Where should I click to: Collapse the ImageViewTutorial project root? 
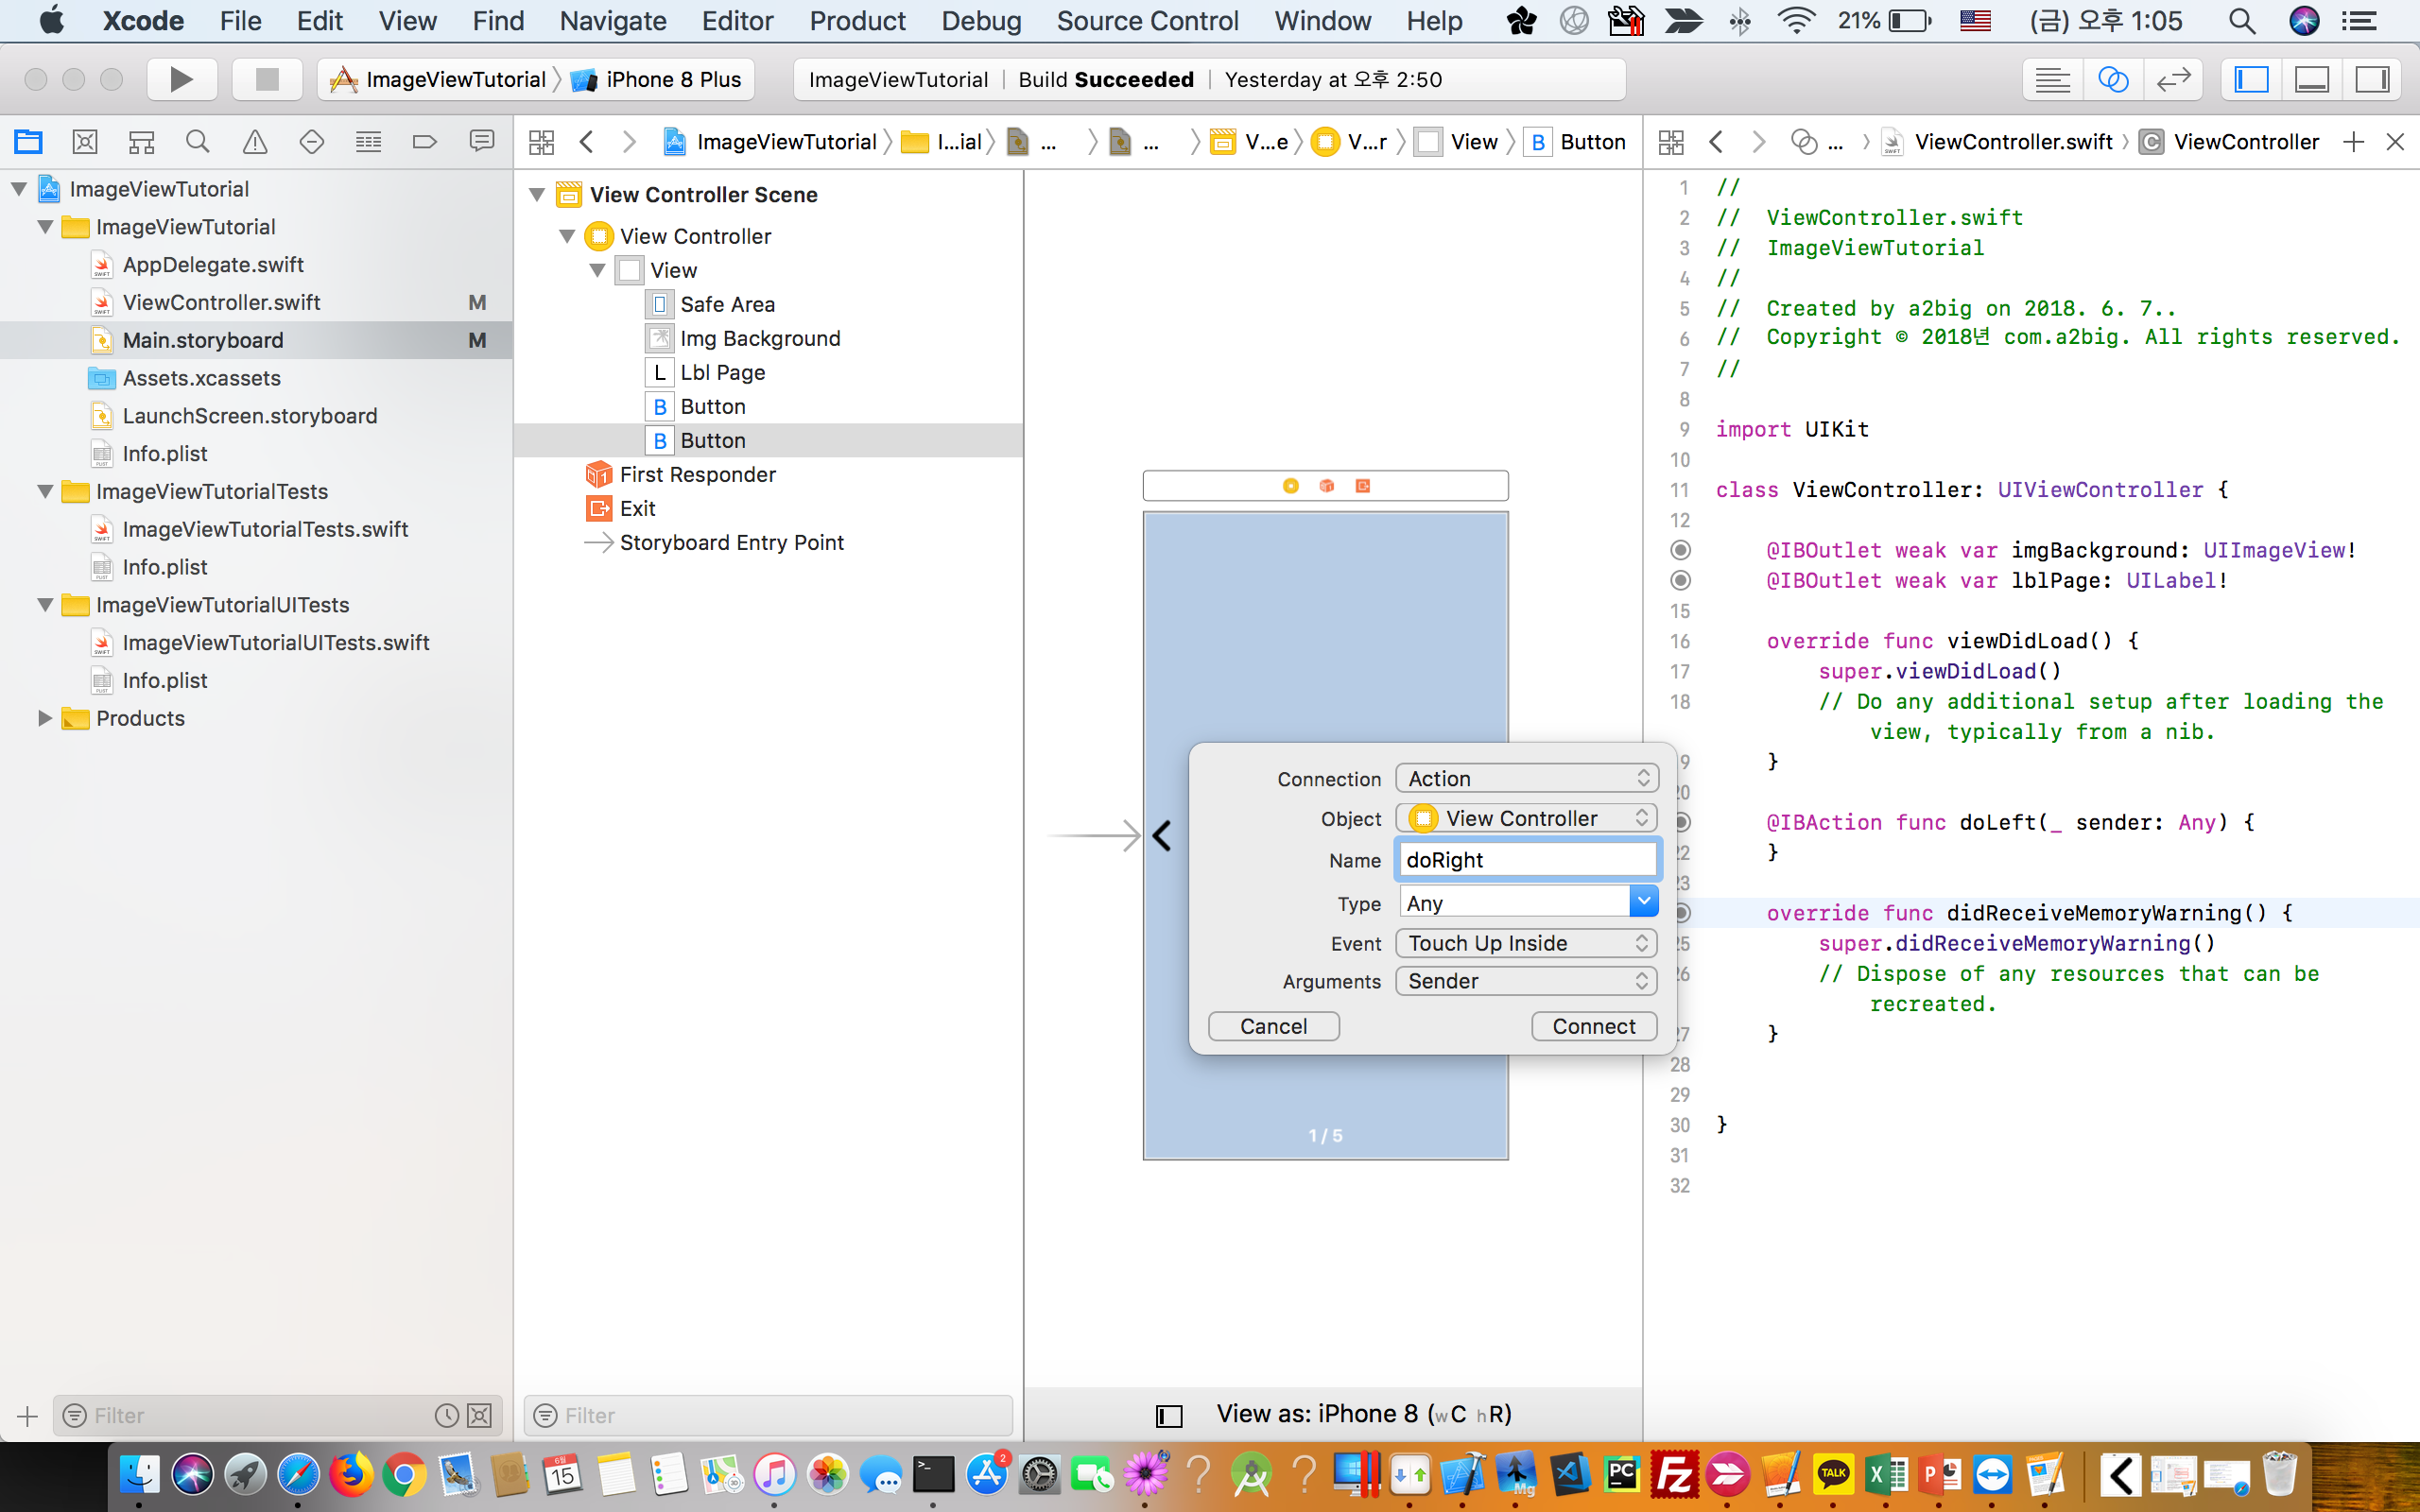pos(19,189)
